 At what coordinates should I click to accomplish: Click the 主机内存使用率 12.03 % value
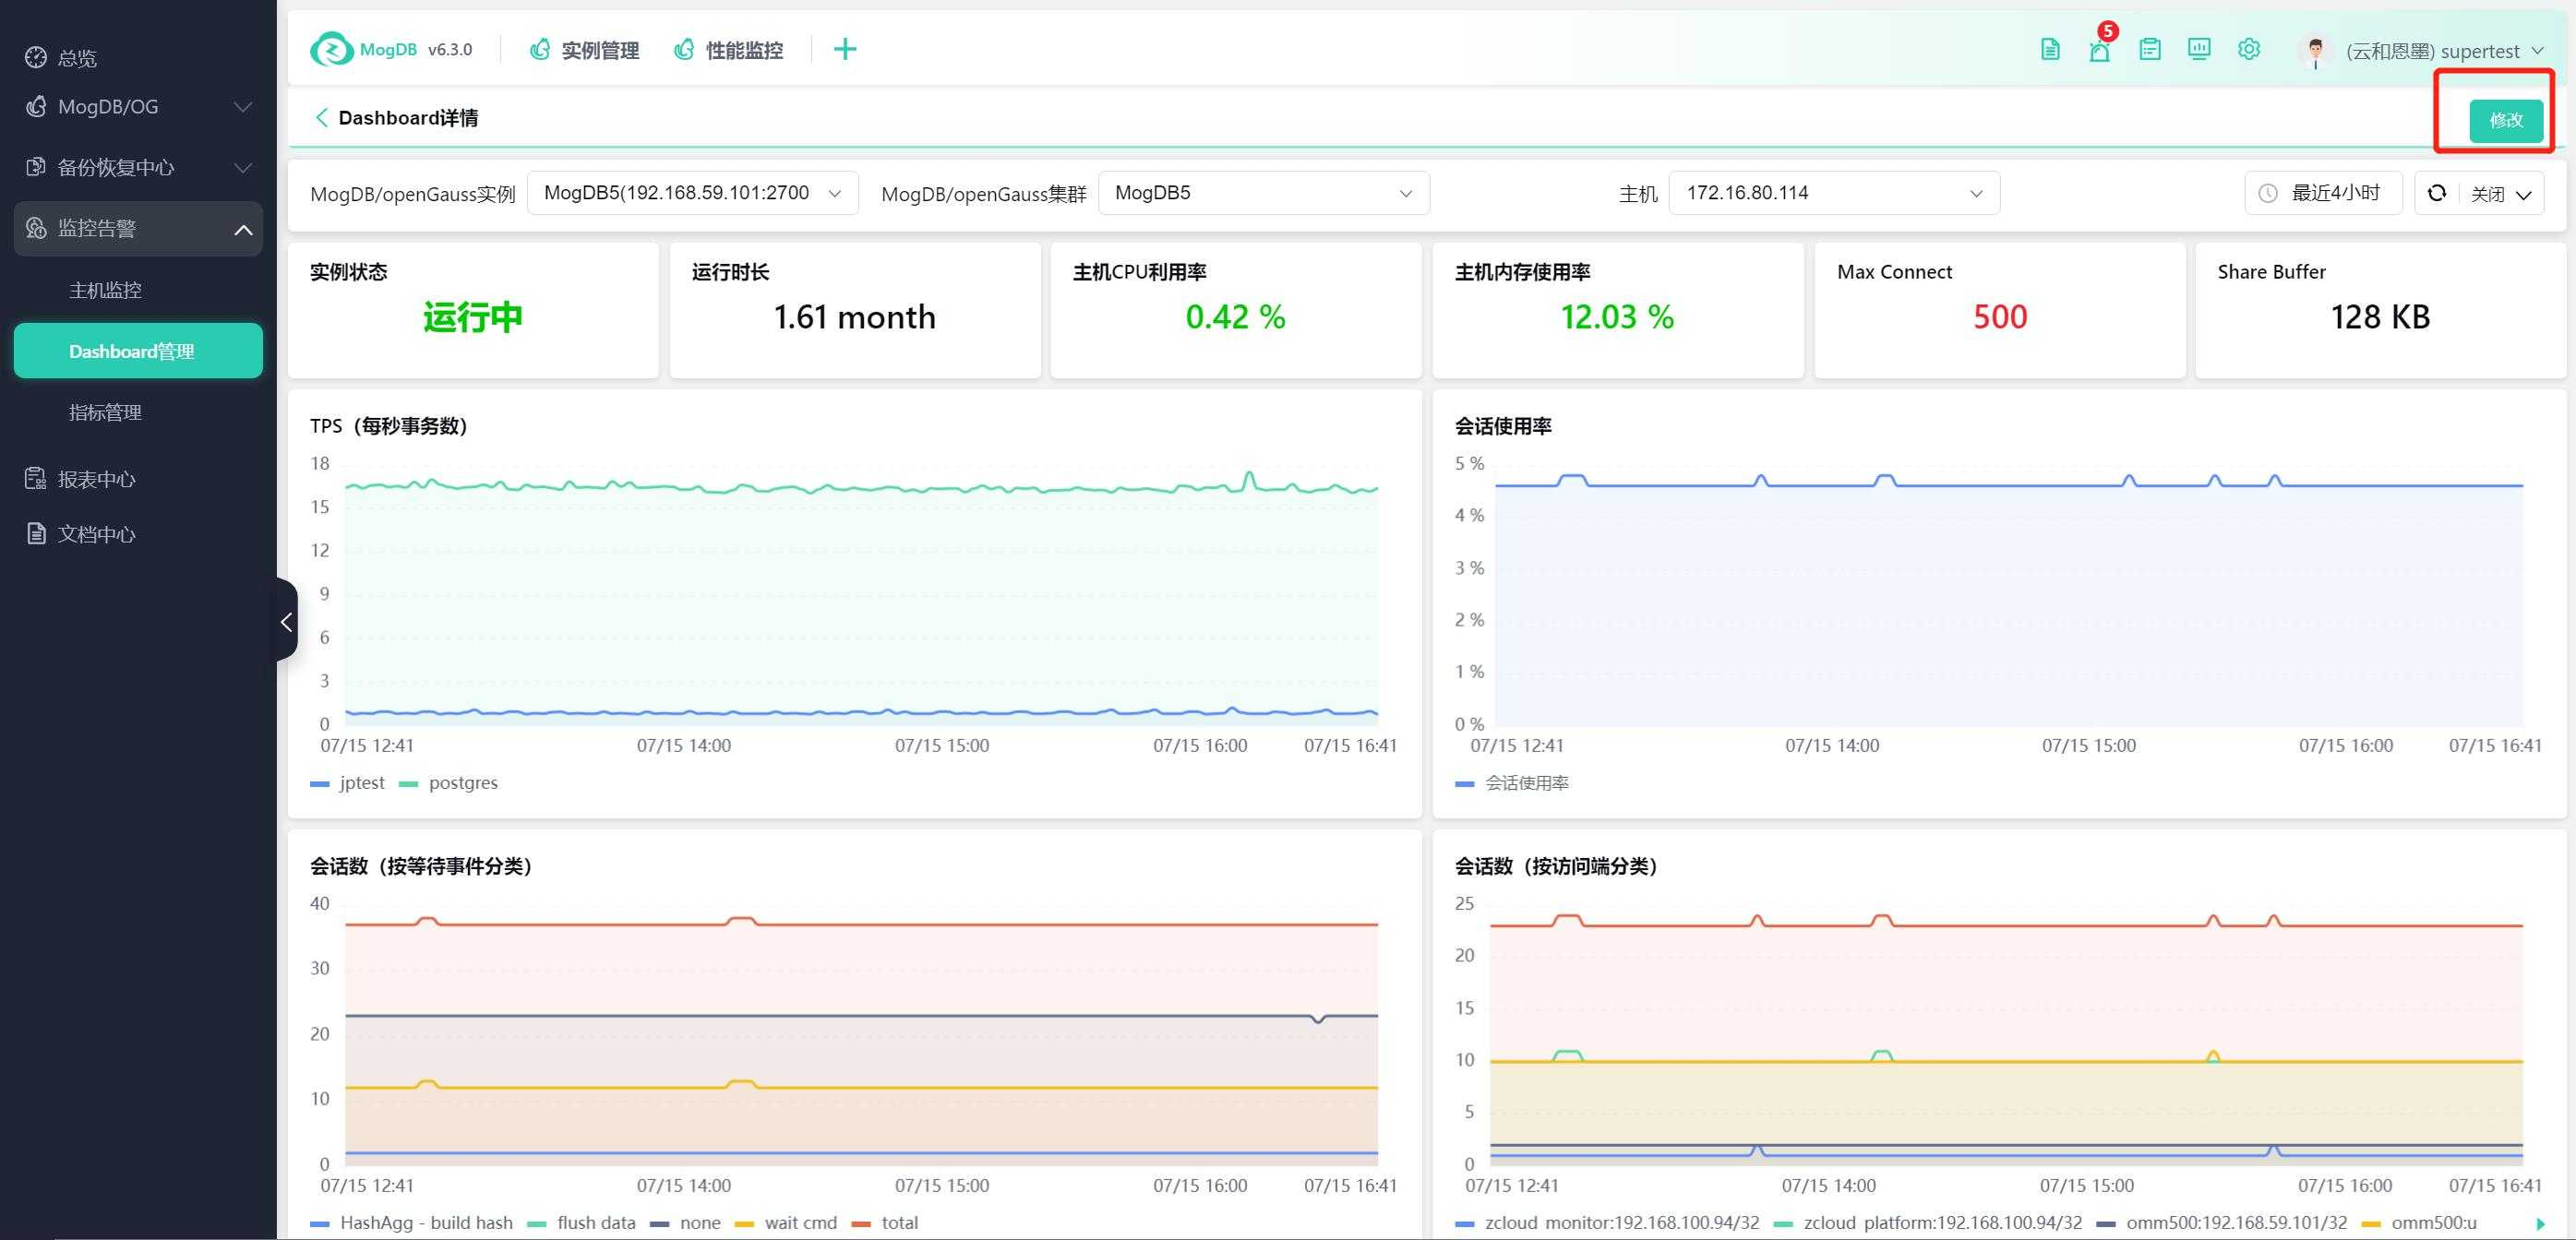point(1617,317)
